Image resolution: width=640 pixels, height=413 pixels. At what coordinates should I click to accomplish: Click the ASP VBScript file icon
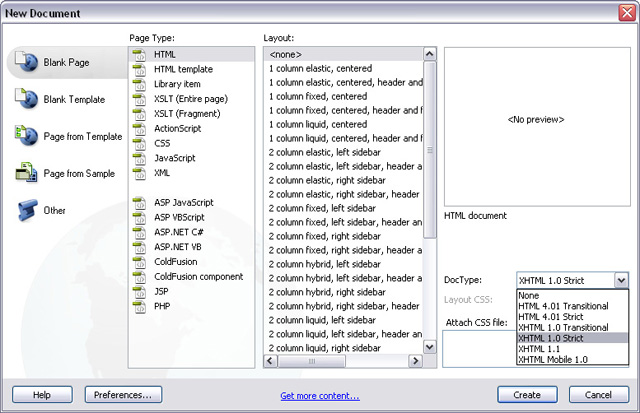point(140,218)
